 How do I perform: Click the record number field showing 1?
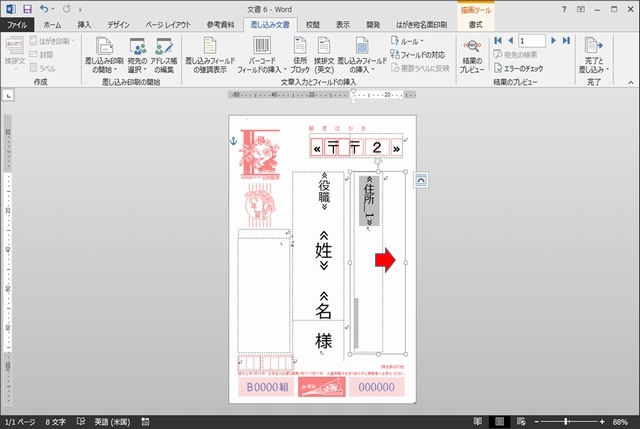pyautogui.click(x=532, y=41)
